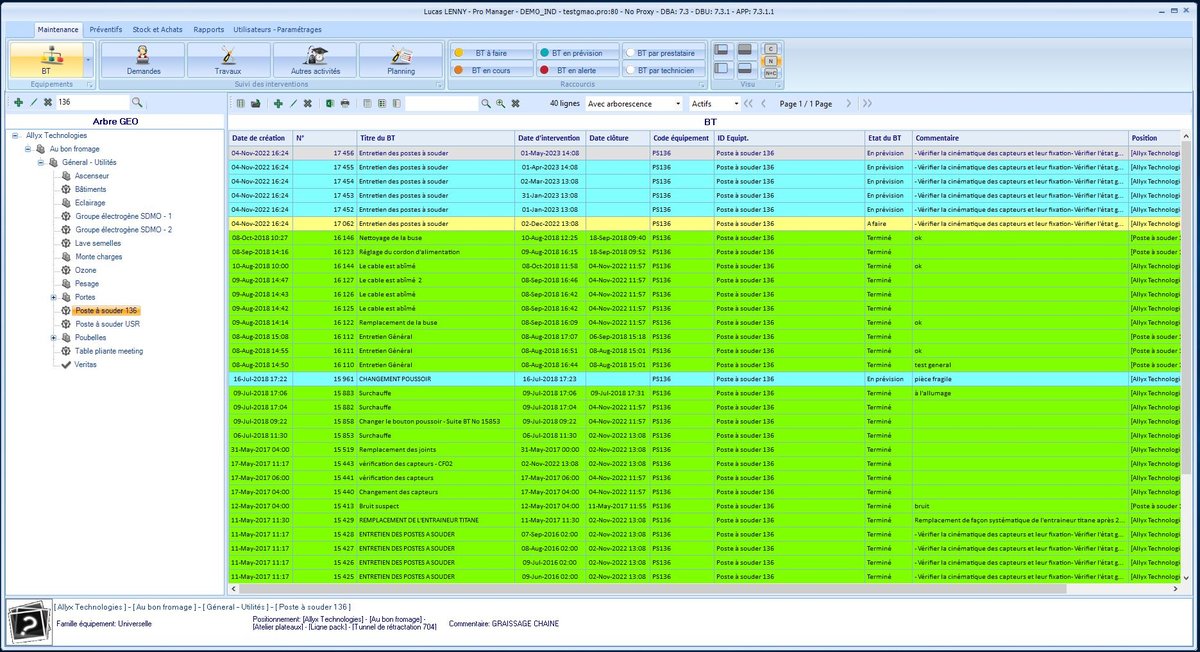This screenshot has width=1200, height=652.
Task: Switch to the Préventifs tab
Action: click(106, 29)
